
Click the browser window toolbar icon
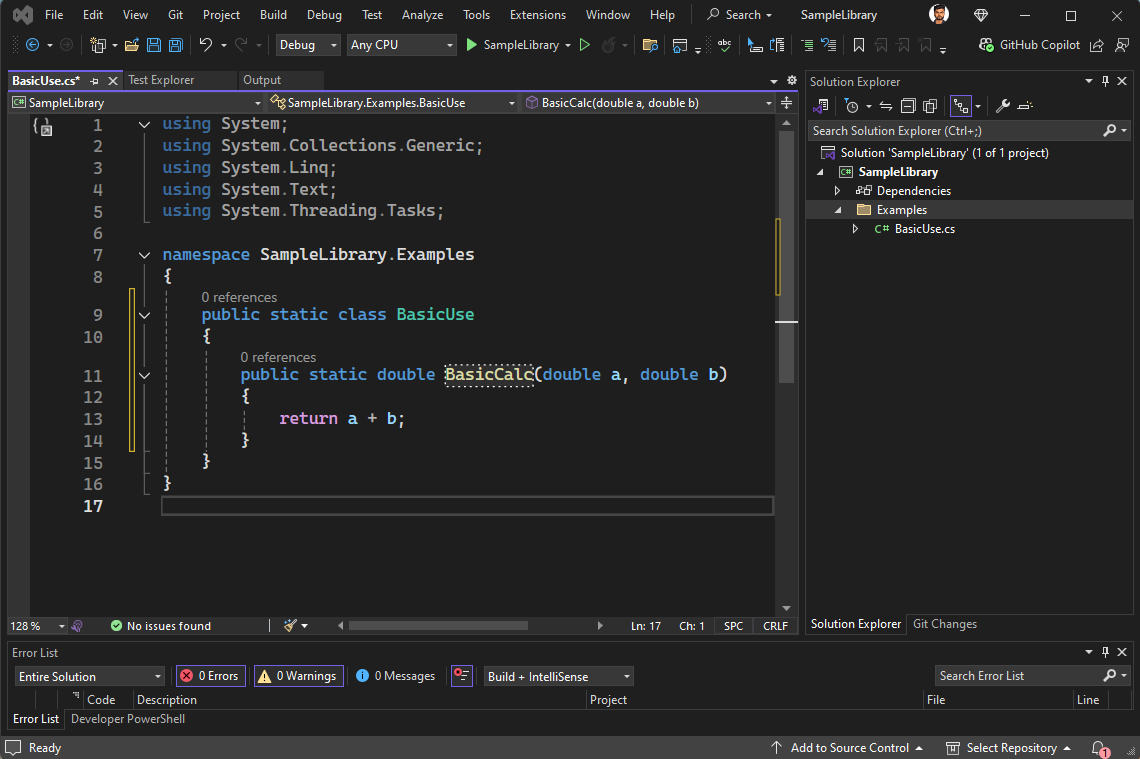(679, 45)
